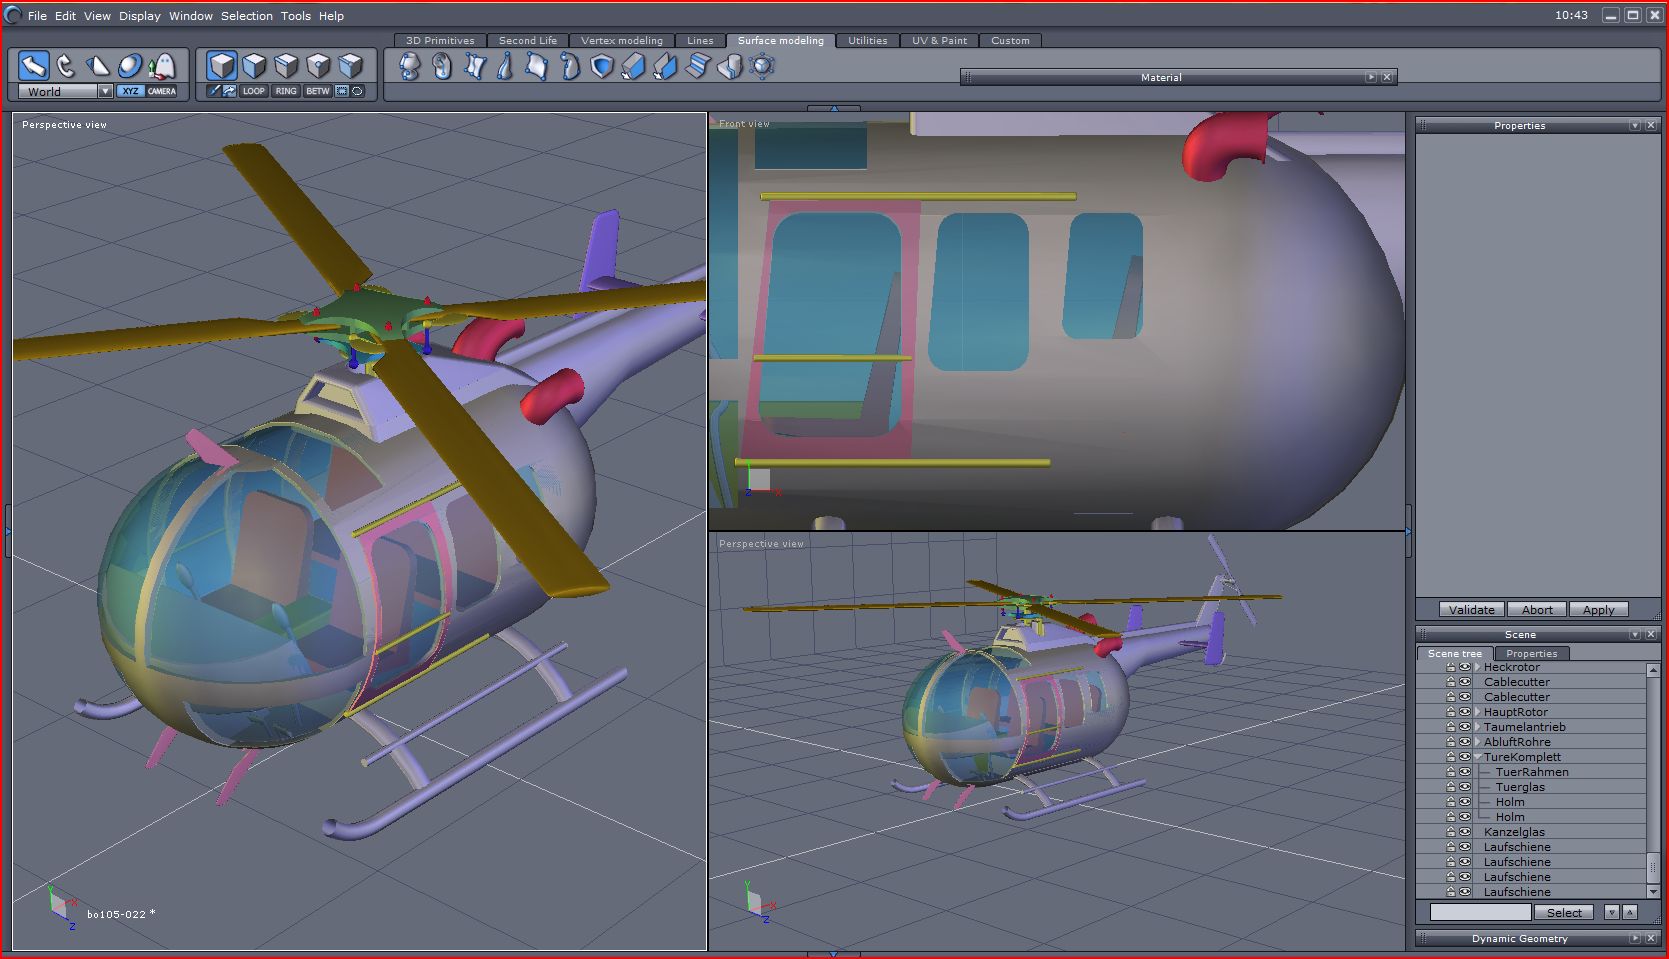Open the Selection menu
Image resolution: width=1669 pixels, height=959 pixels.
click(x=247, y=16)
